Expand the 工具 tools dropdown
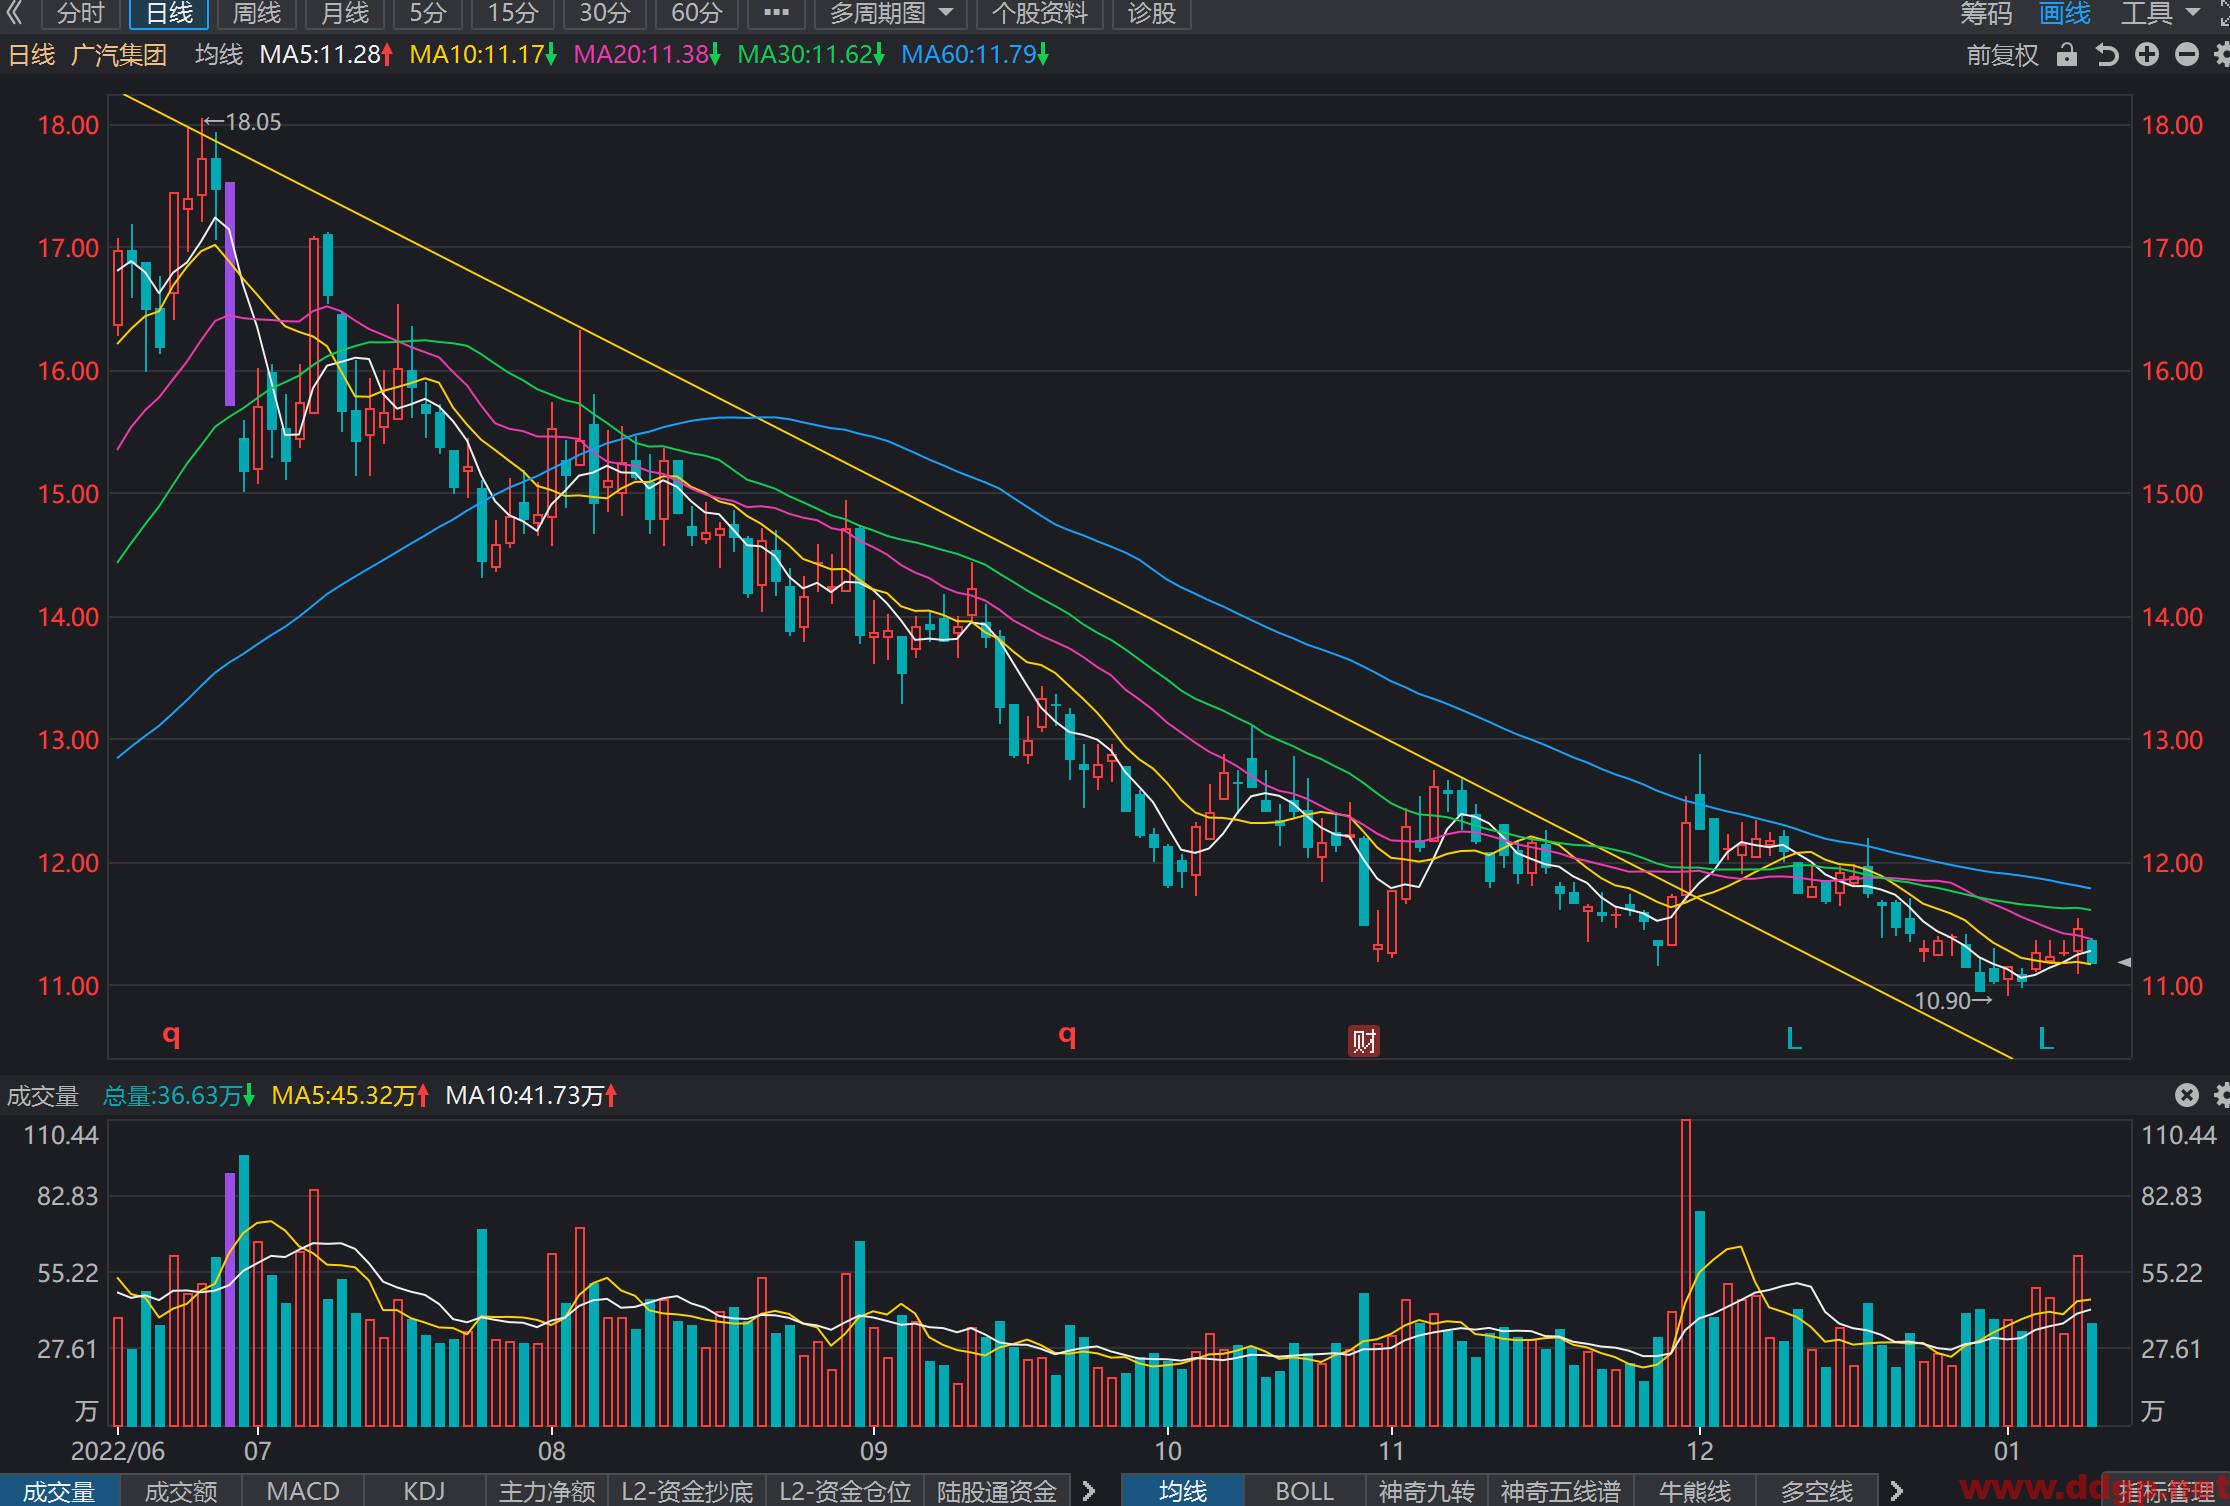This screenshot has height=1506, width=2230. click(x=2160, y=13)
